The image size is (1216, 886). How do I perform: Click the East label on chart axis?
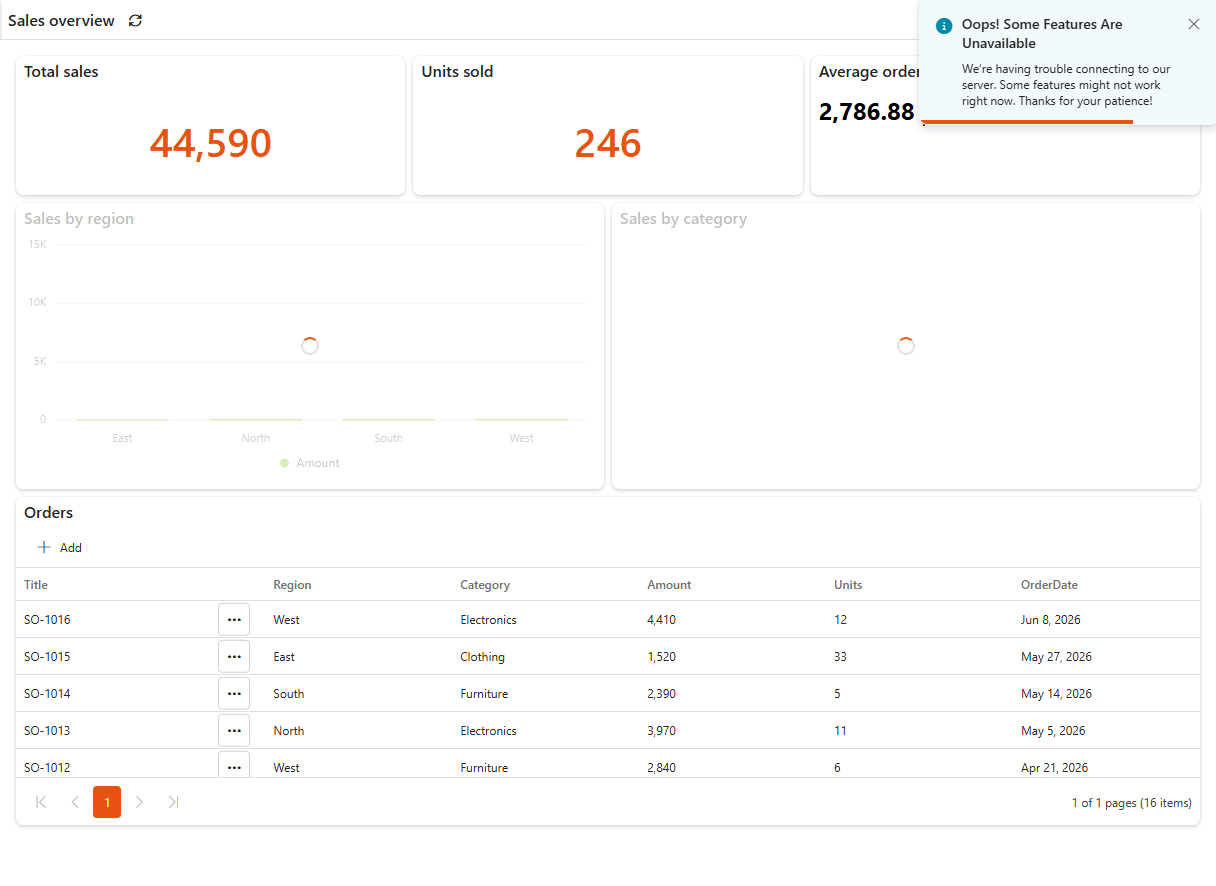122,438
